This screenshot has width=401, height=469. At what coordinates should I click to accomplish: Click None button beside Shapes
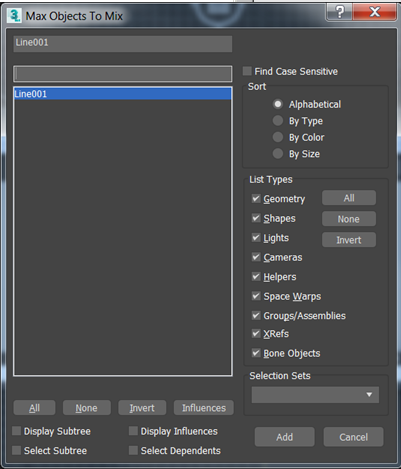pyautogui.click(x=349, y=219)
